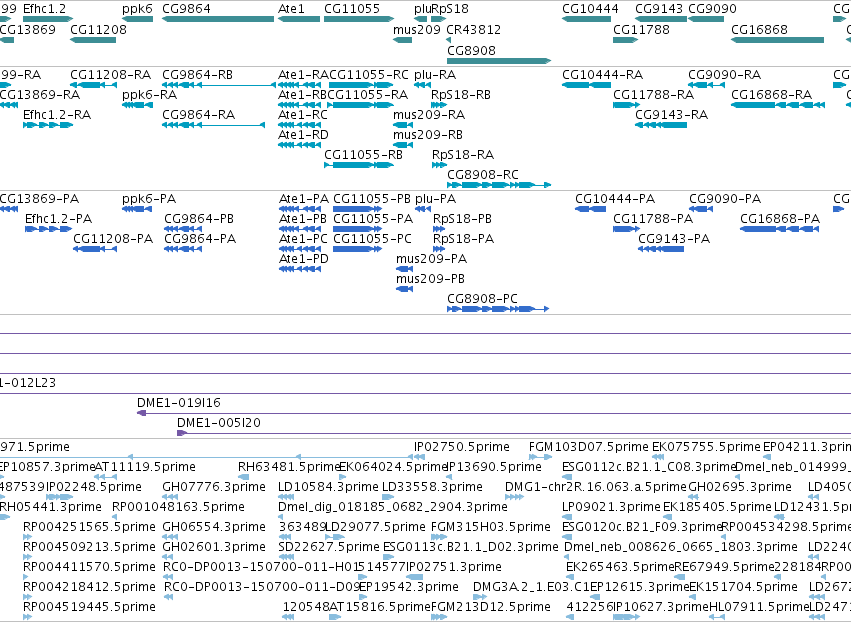Select the CG9143-RA transcript label
851x622 pixels.
(x=672, y=115)
